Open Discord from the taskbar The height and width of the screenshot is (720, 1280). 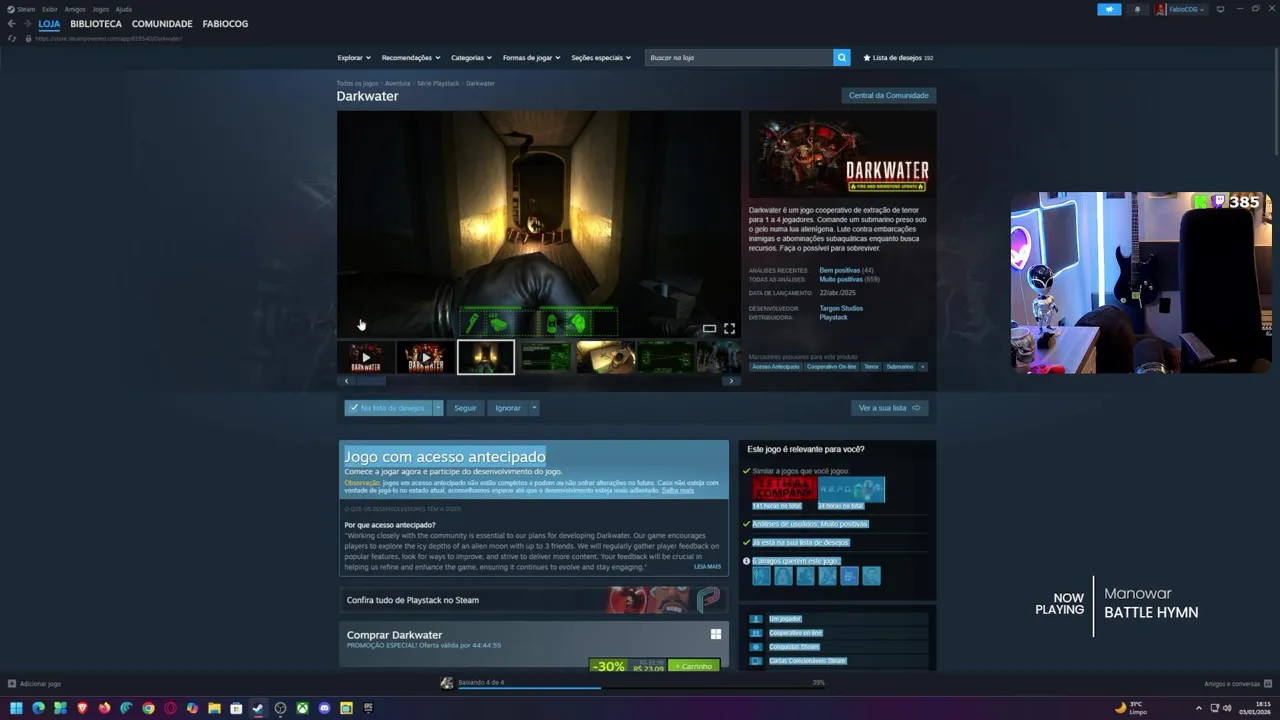tap(324, 708)
